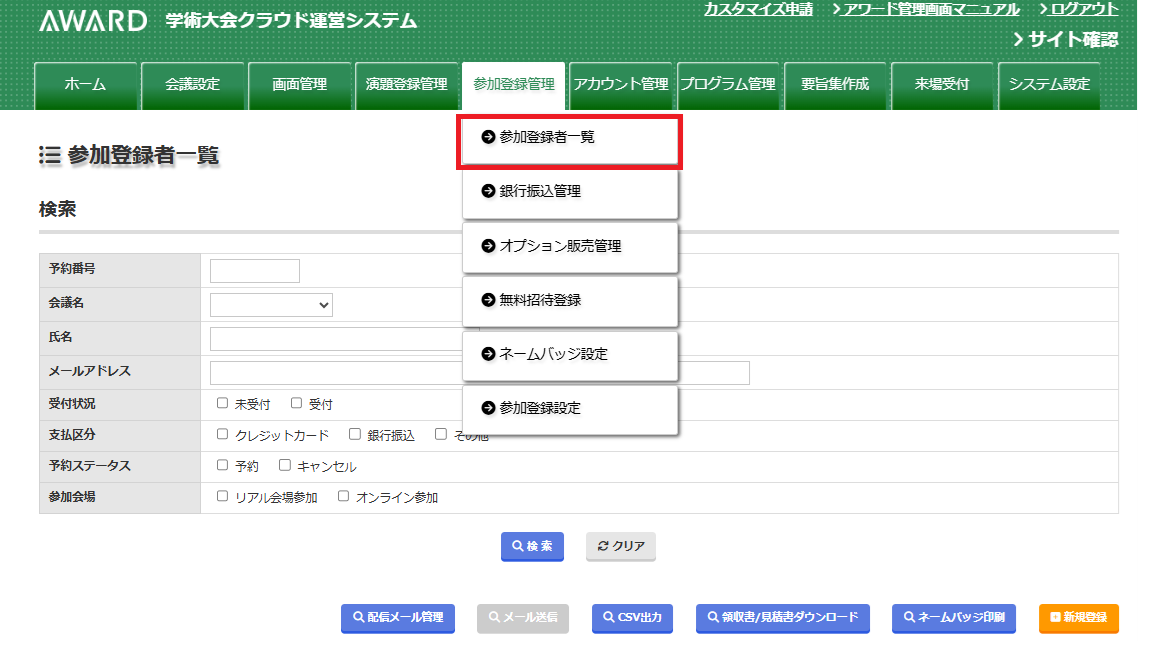Check the 未受付 checkbox
This screenshot has width=1152, height=648.
[223, 404]
